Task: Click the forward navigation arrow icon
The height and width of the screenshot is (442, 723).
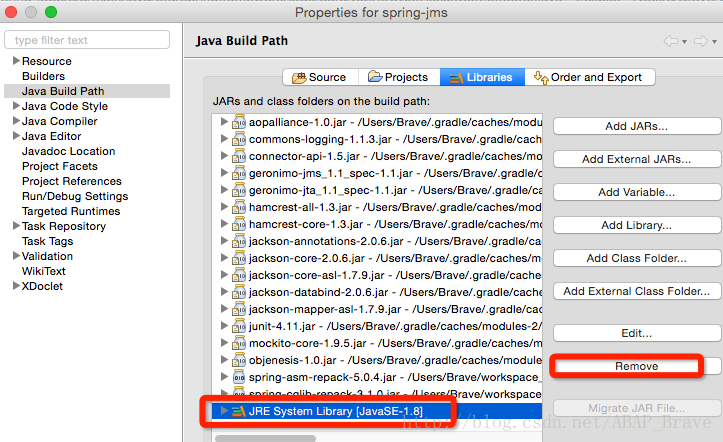Action: [x=701, y=41]
